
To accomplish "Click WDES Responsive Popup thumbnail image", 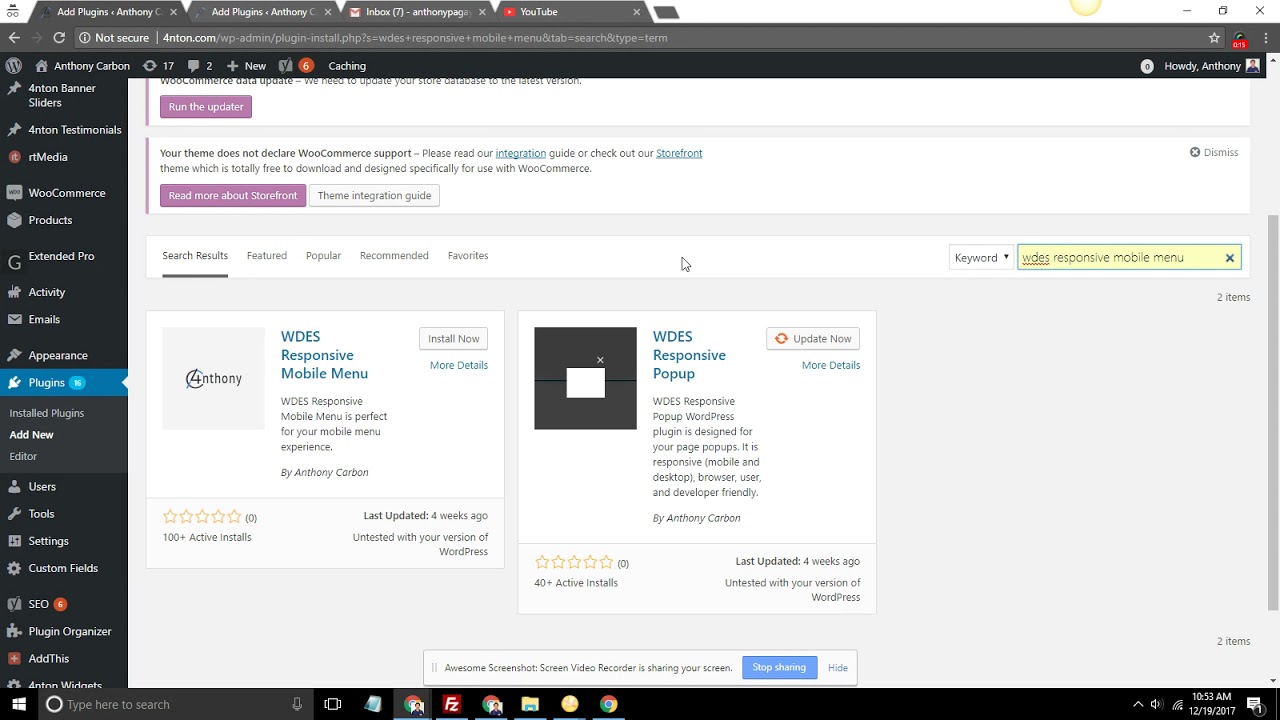I will [585, 378].
